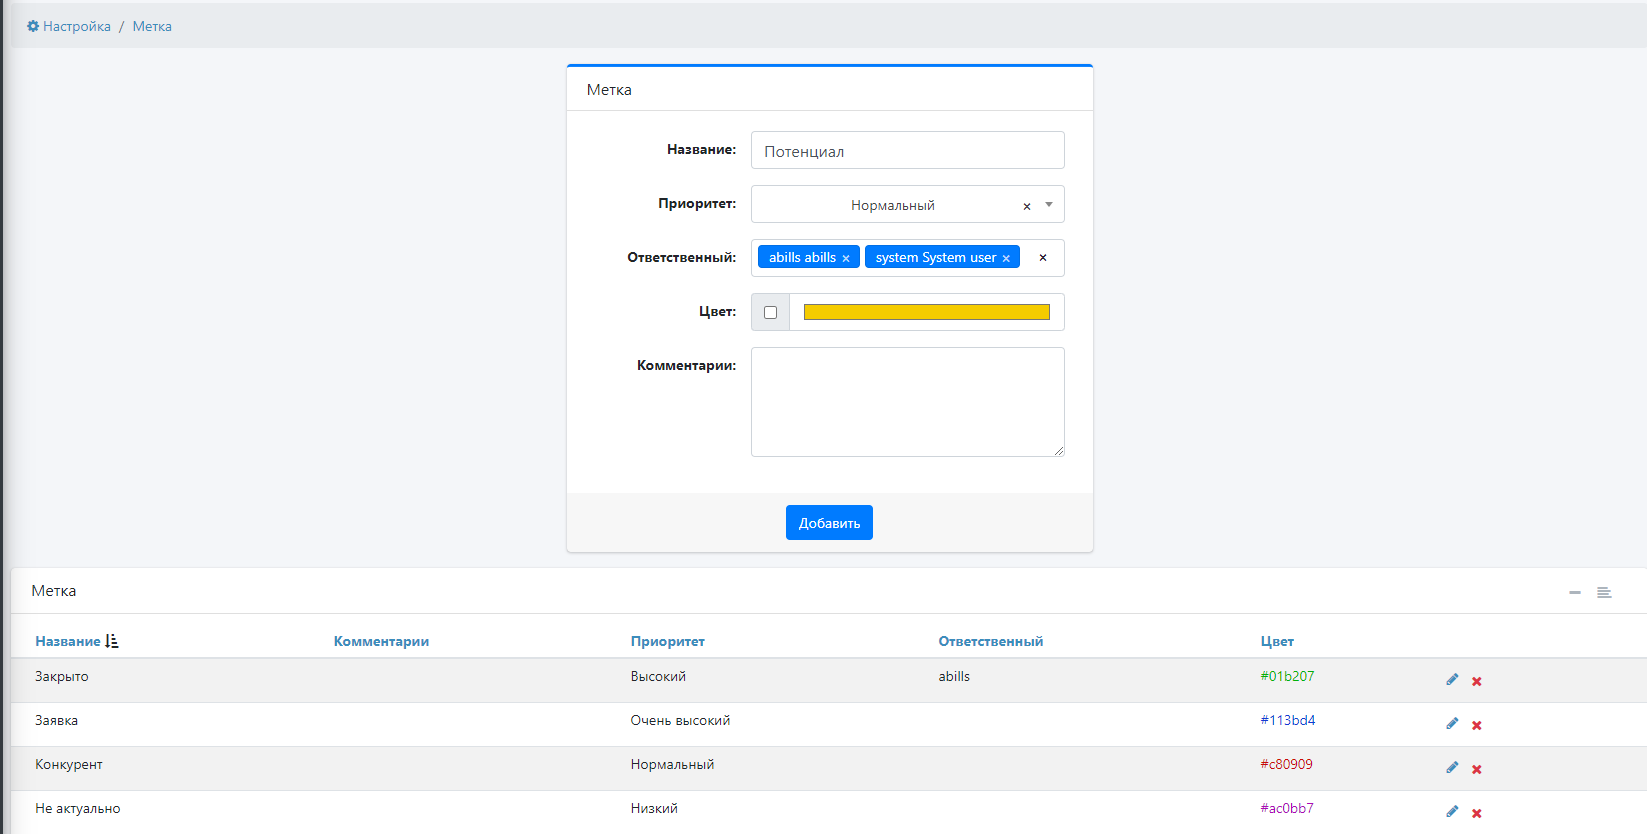Click Метка breadcrumb item
Image resolution: width=1647 pixels, height=834 pixels.
[x=152, y=26]
